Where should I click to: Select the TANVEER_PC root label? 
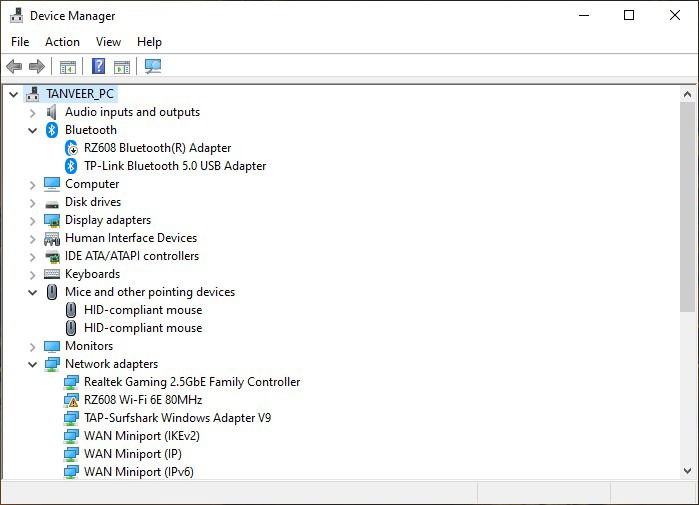80,94
